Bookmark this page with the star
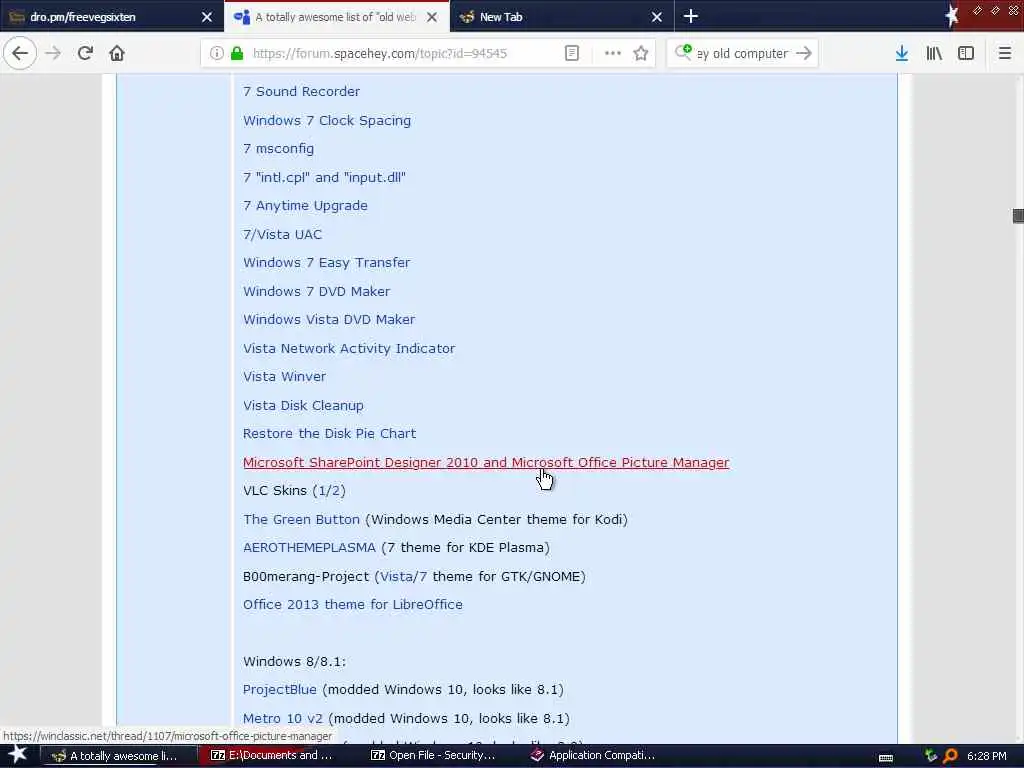Viewport: 1024px width, 768px height. (x=641, y=53)
